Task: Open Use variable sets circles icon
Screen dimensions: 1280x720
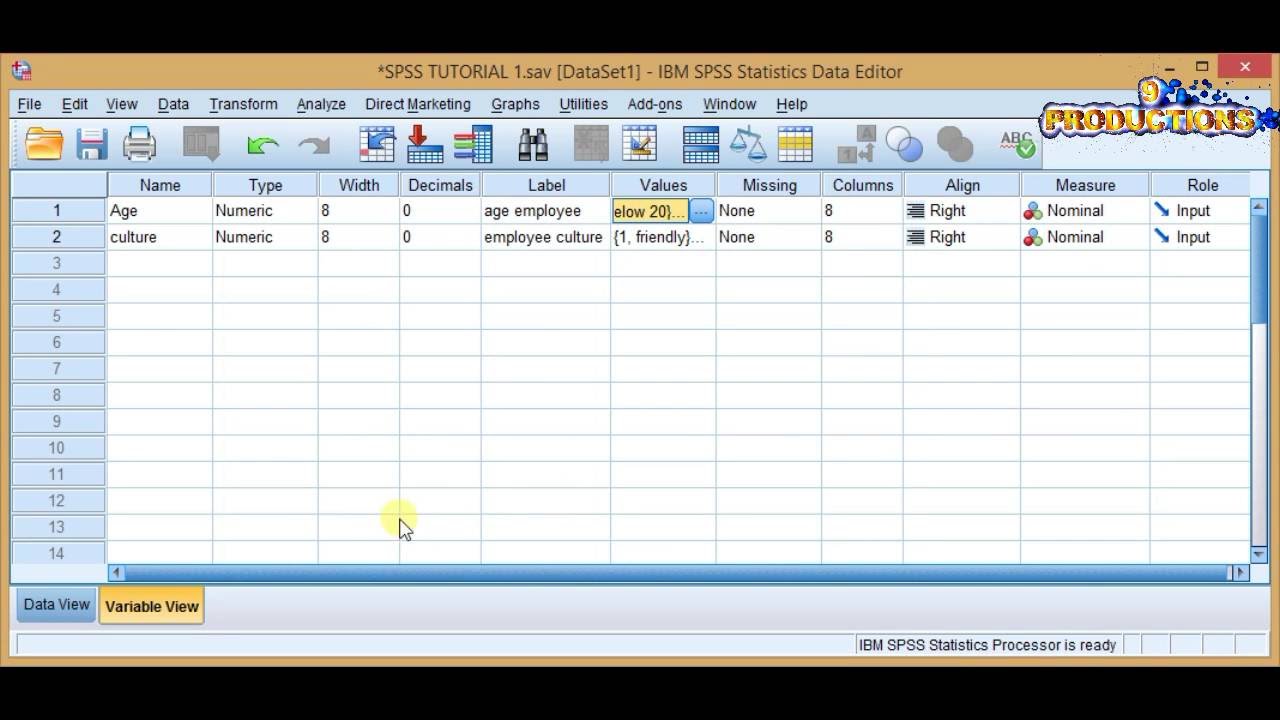Action: pyautogui.click(x=904, y=145)
